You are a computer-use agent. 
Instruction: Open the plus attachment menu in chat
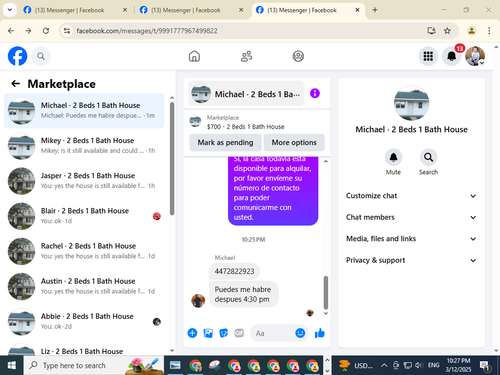pos(192,333)
